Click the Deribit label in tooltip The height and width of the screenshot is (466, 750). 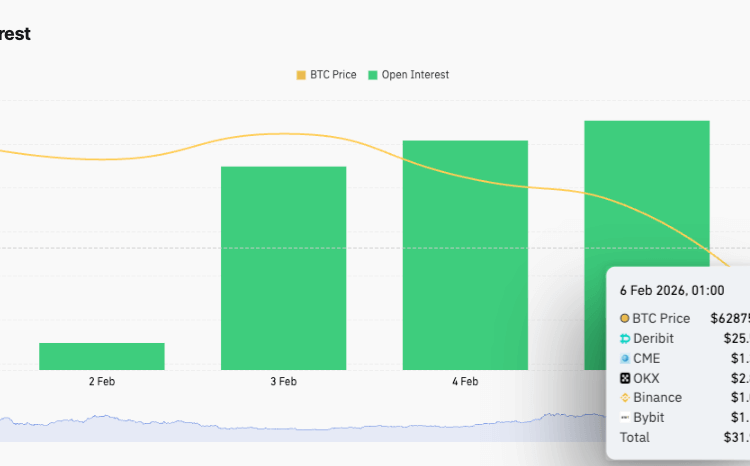653,338
